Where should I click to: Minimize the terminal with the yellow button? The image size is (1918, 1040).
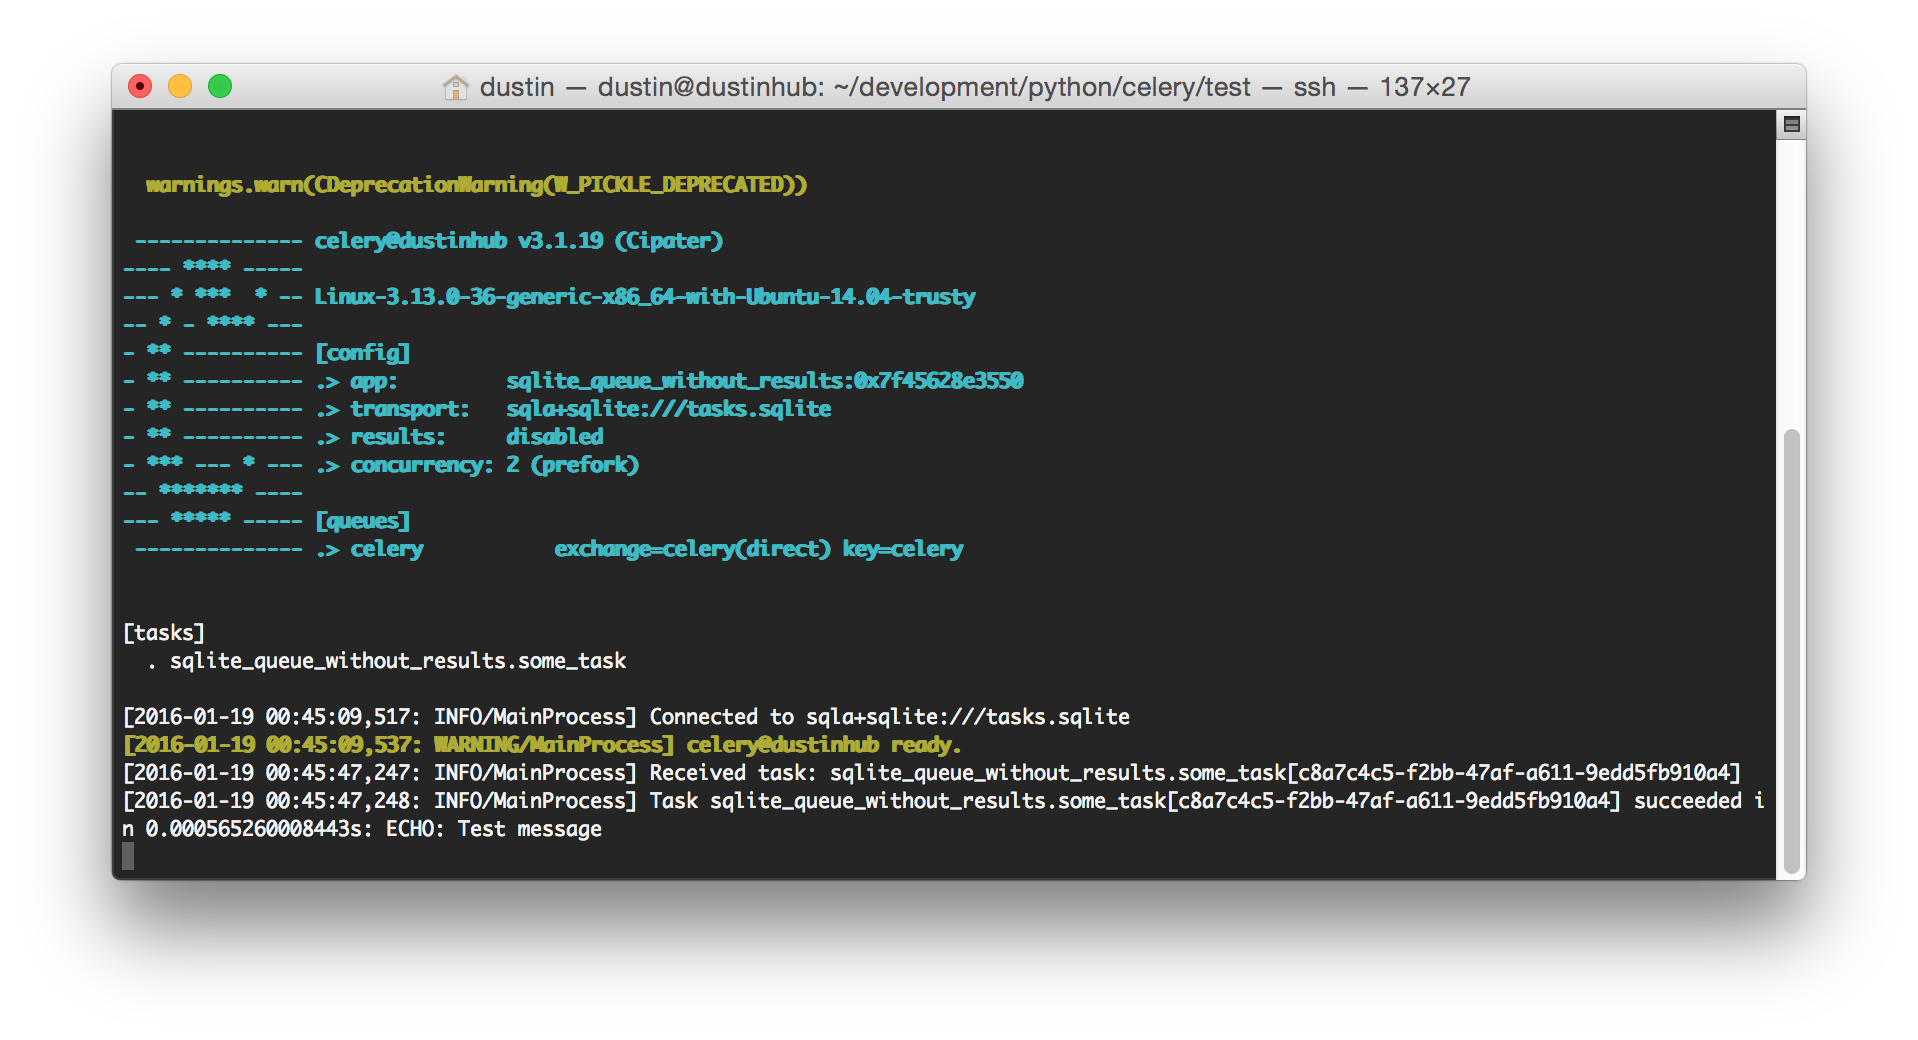(180, 87)
